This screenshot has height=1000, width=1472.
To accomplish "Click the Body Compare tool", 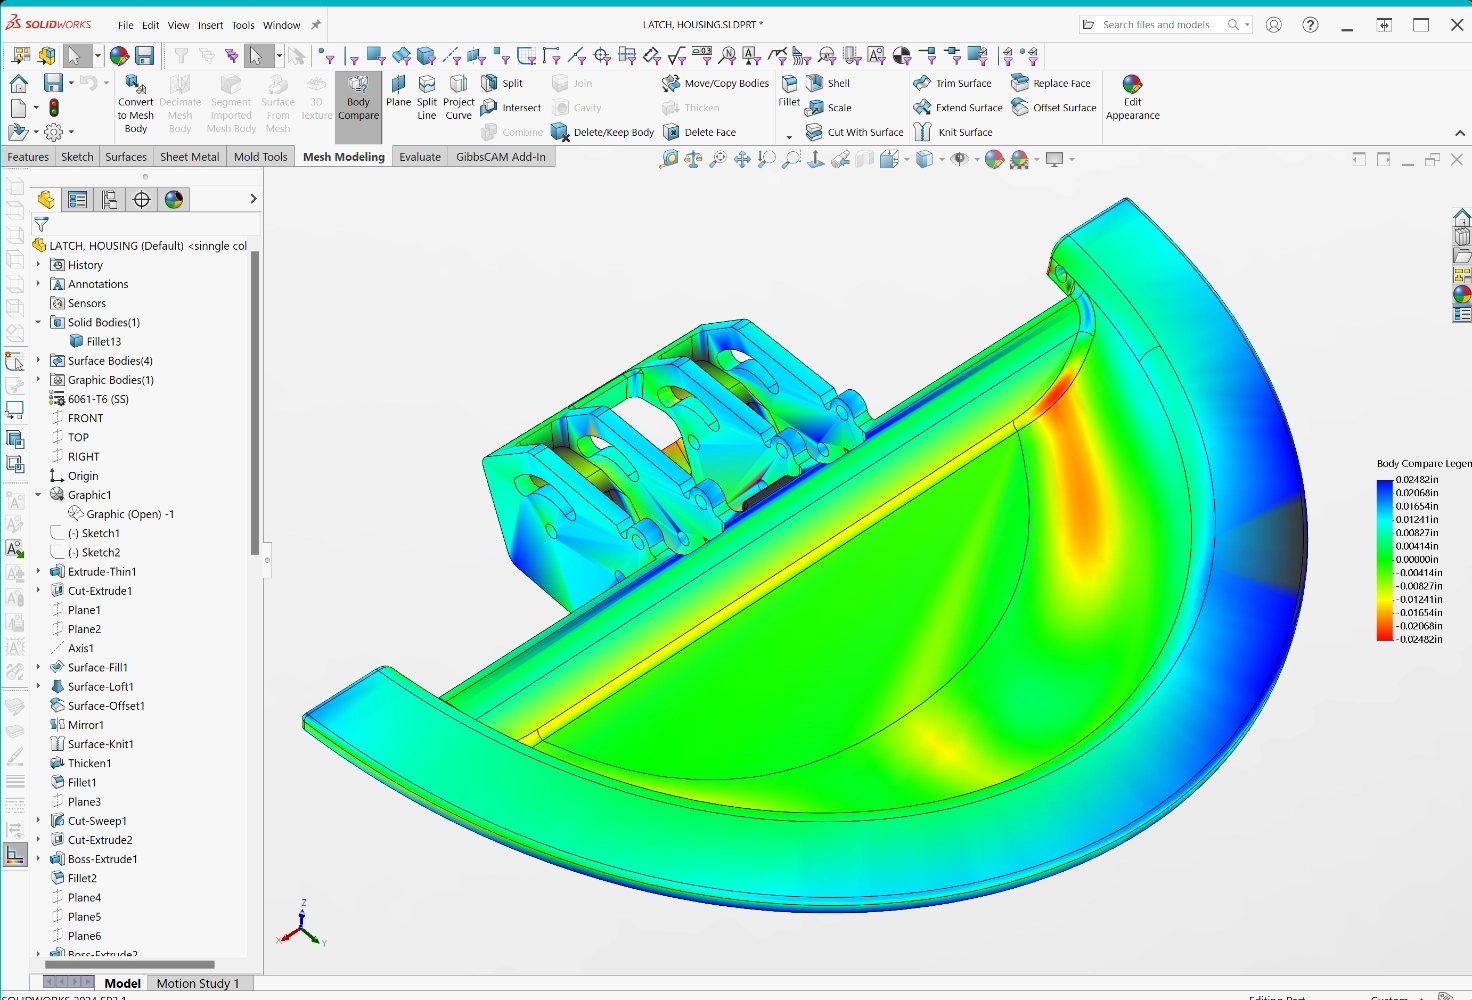I will (358, 98).
